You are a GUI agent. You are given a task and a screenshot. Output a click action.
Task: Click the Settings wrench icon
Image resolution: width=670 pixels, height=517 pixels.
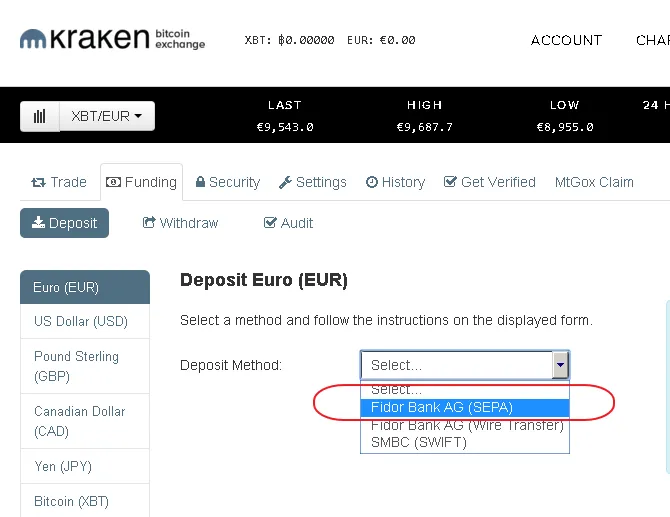pos(285,182)
